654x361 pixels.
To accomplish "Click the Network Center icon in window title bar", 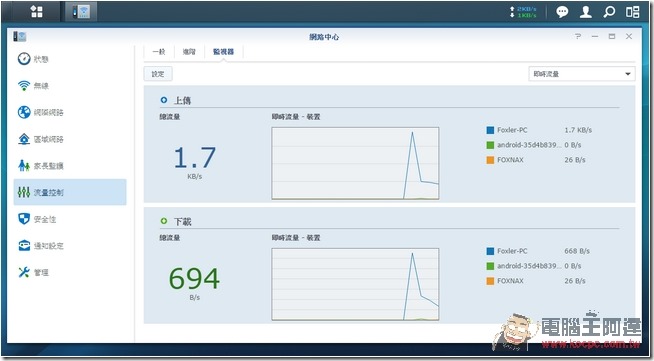I will click(20, 37).
